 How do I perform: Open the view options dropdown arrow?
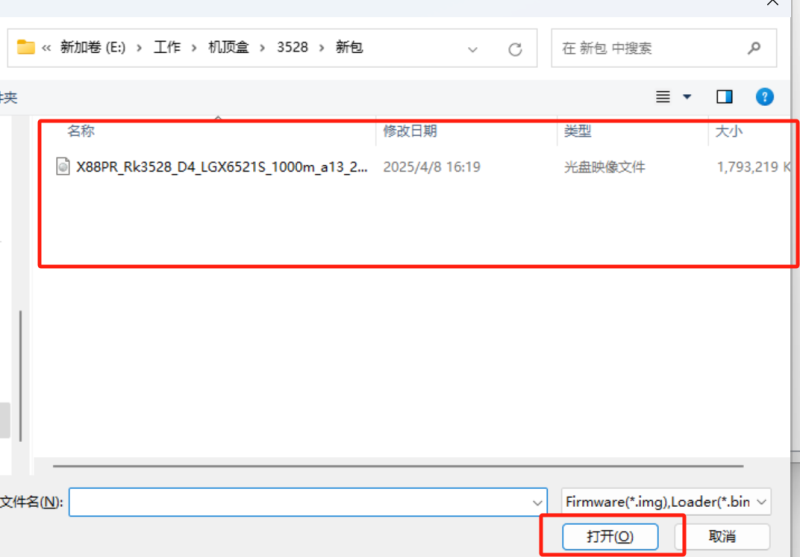tap(687, 97)
